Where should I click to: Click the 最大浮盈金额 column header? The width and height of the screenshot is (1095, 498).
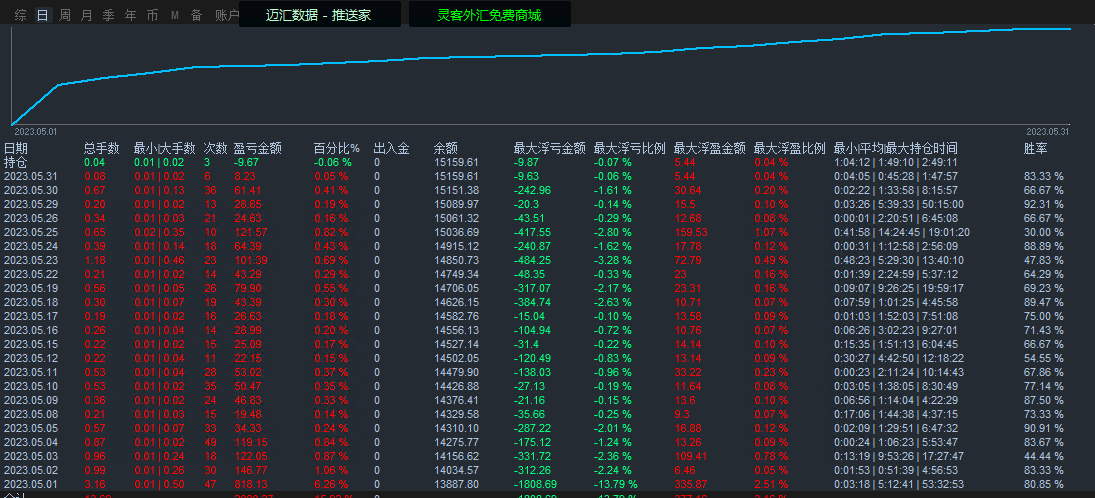click(710, 148)
